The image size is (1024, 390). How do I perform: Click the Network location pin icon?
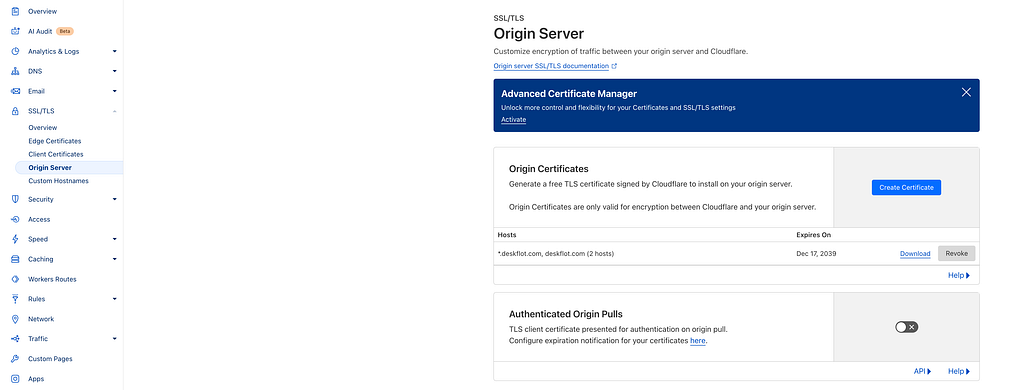tap(15, 319)
